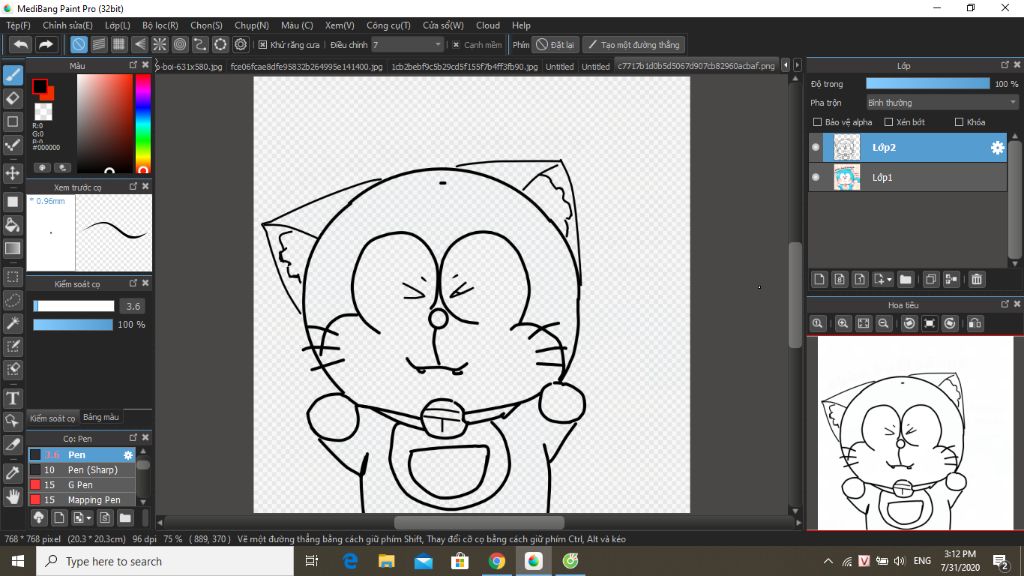Select the rectangular Select tool
Image resolution: width=1024 pixels, height=576 pixels.
(12, 277)
